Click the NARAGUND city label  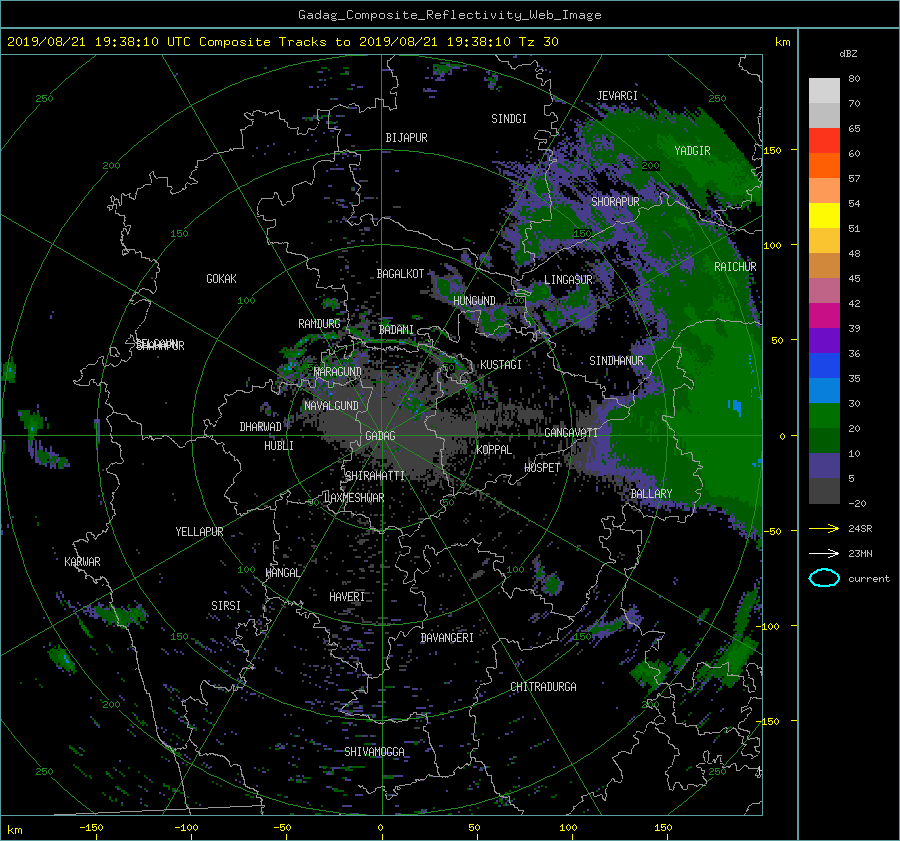(338, 372)
